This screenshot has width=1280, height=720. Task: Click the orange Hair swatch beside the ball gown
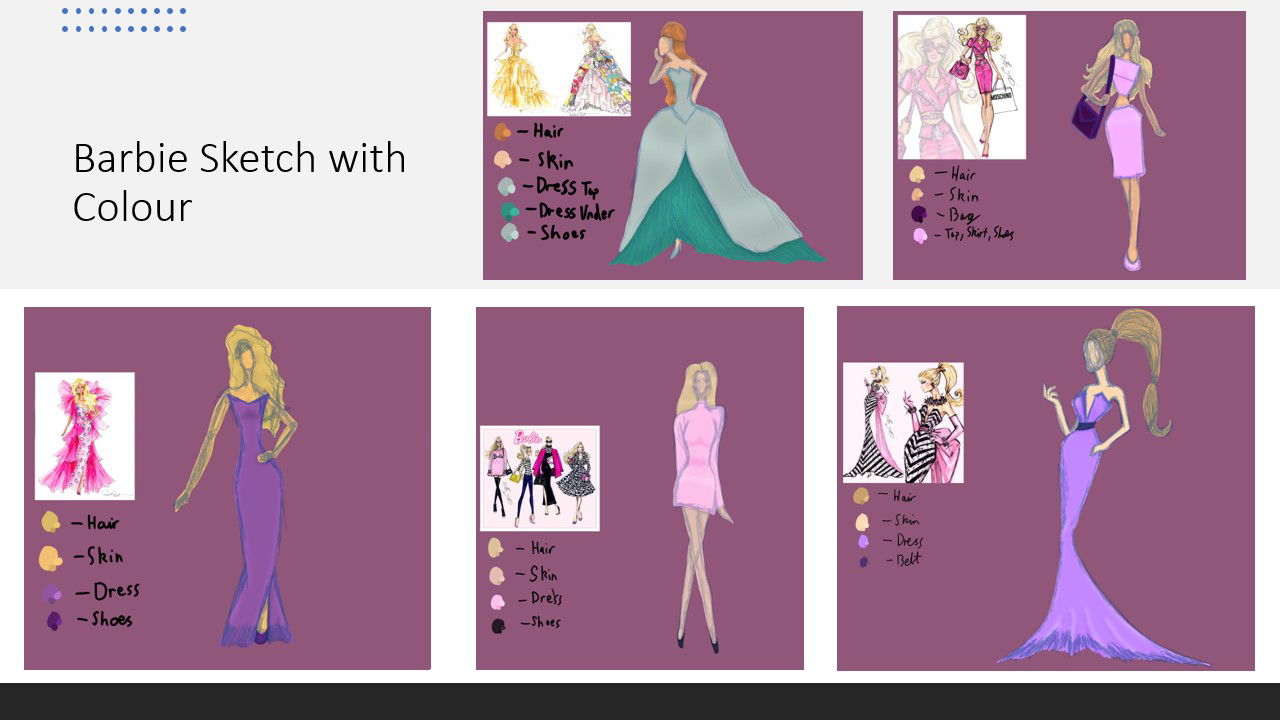click(502, 131)
